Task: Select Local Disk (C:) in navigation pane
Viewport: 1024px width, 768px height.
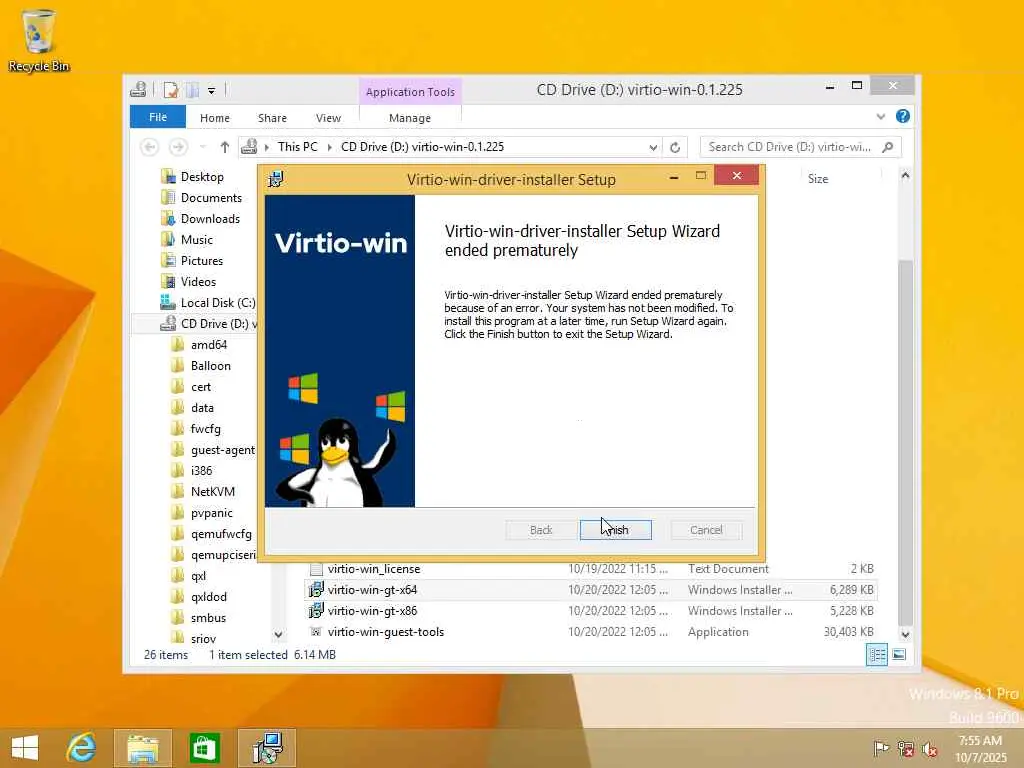Action: (x=217, y=302)
